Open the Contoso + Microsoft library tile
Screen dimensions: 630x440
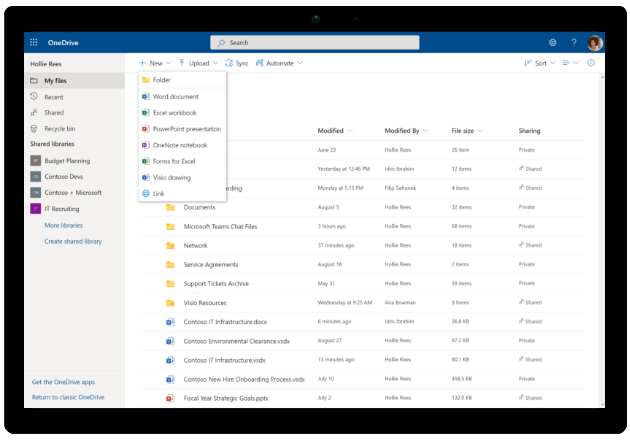(x=35, y=192)
